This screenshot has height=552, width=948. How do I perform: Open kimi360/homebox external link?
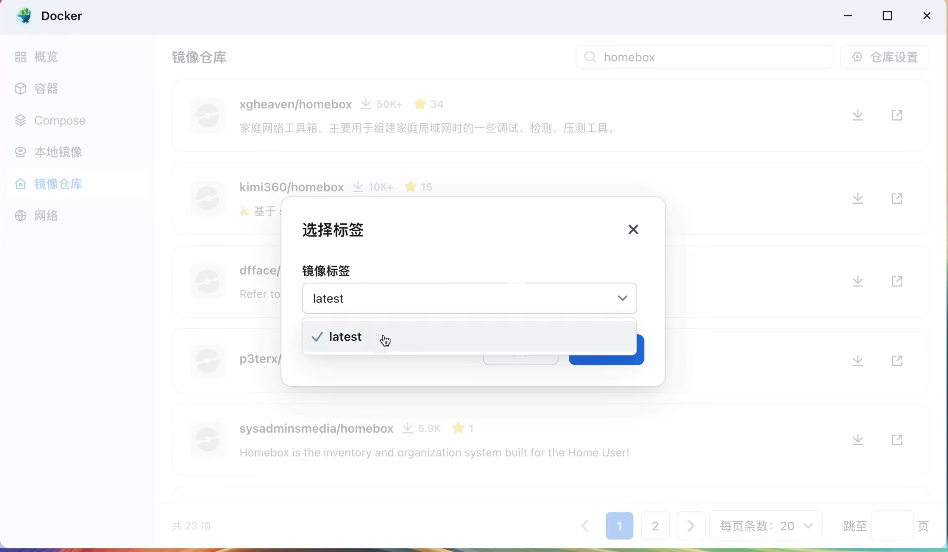point(897,198)
